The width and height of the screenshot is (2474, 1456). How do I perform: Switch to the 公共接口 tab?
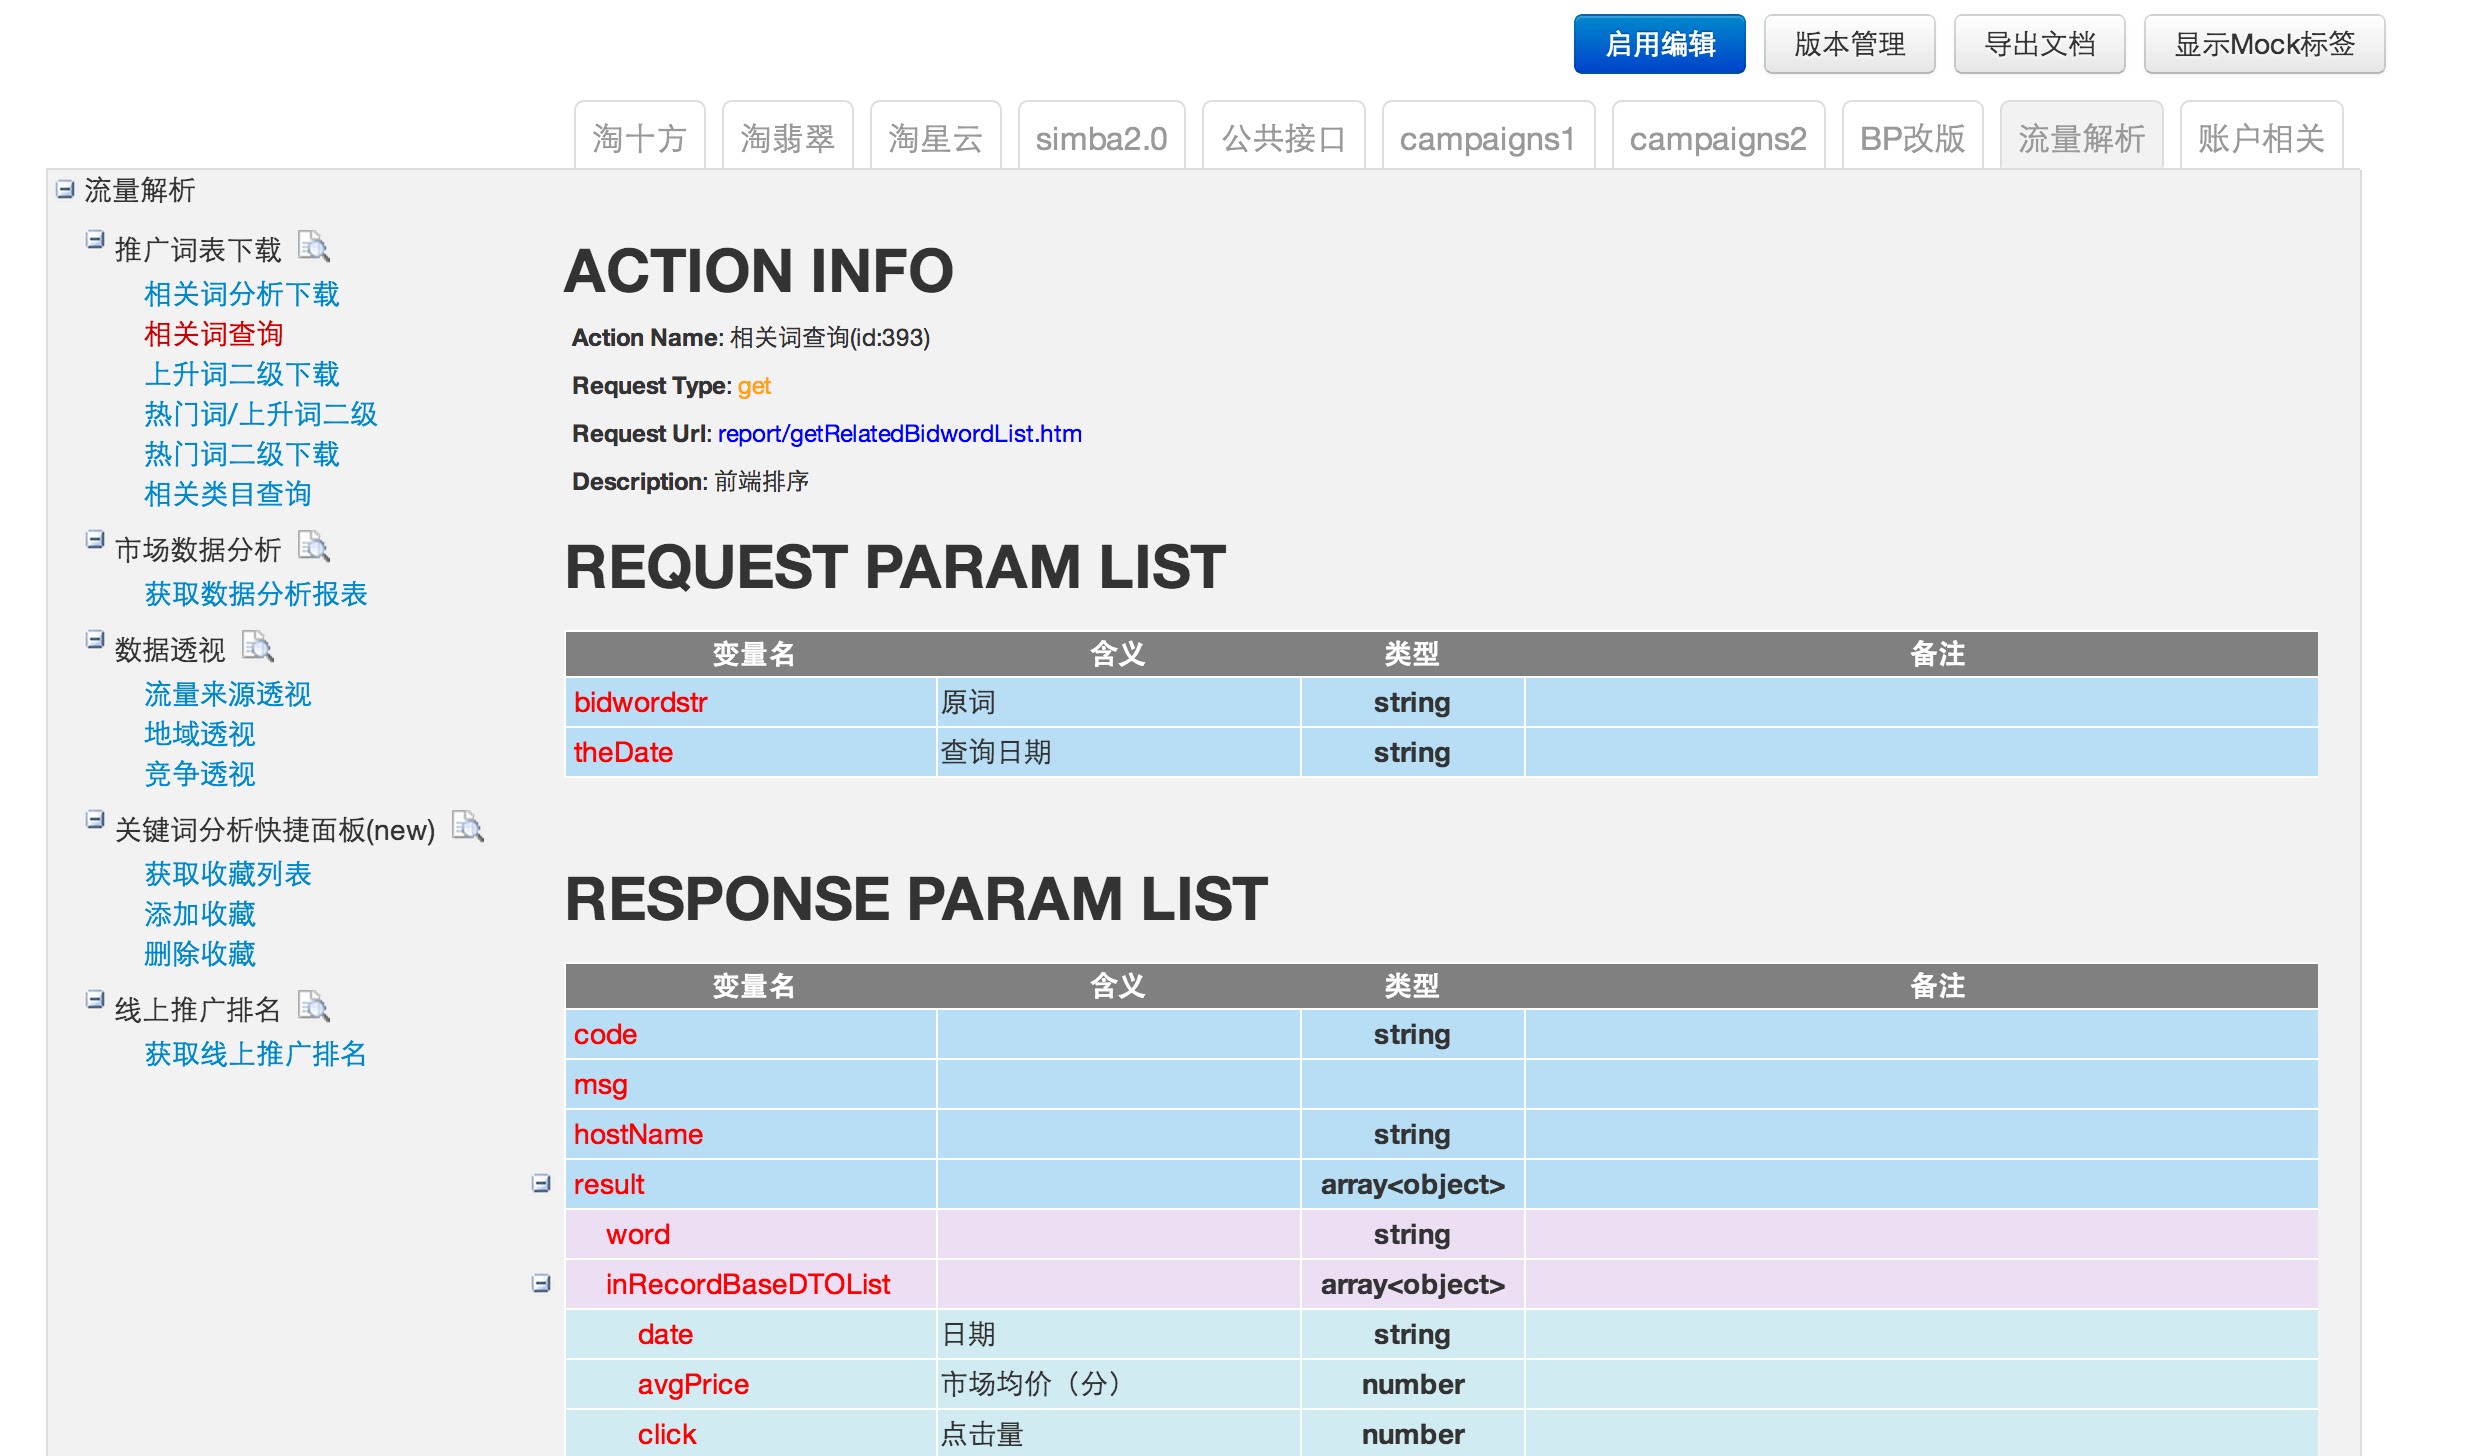(1284, 138)
